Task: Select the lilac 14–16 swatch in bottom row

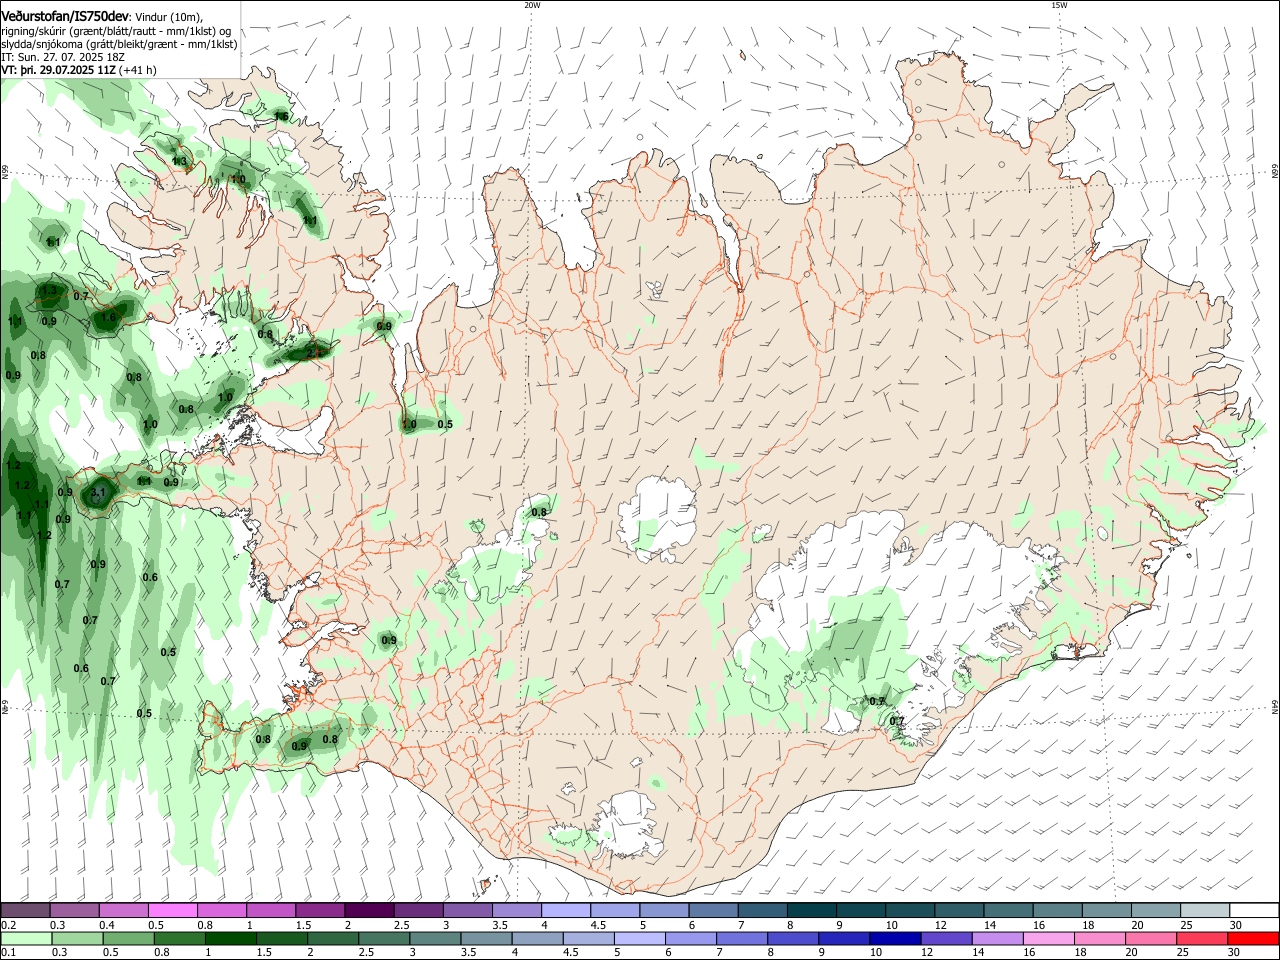Action: pyautogui.click(x=997, y=939)
